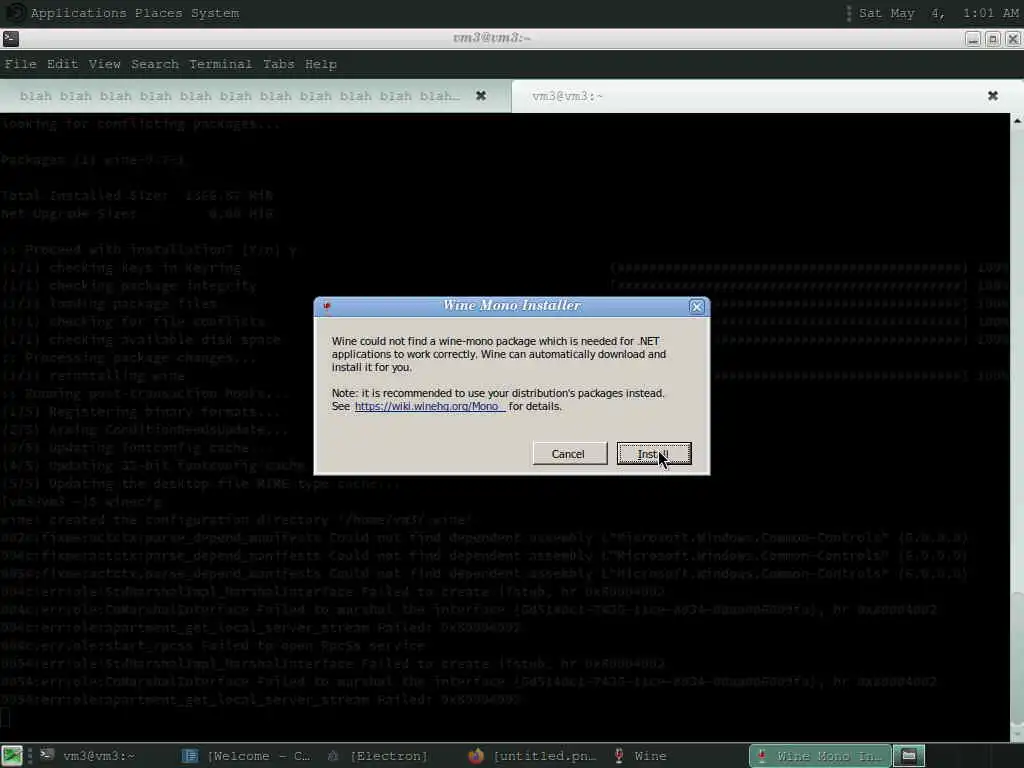Viewport: 1024px width, 768px height.
Task: Click the terminal scrollbar thumb
Action: coord(1017,658)
